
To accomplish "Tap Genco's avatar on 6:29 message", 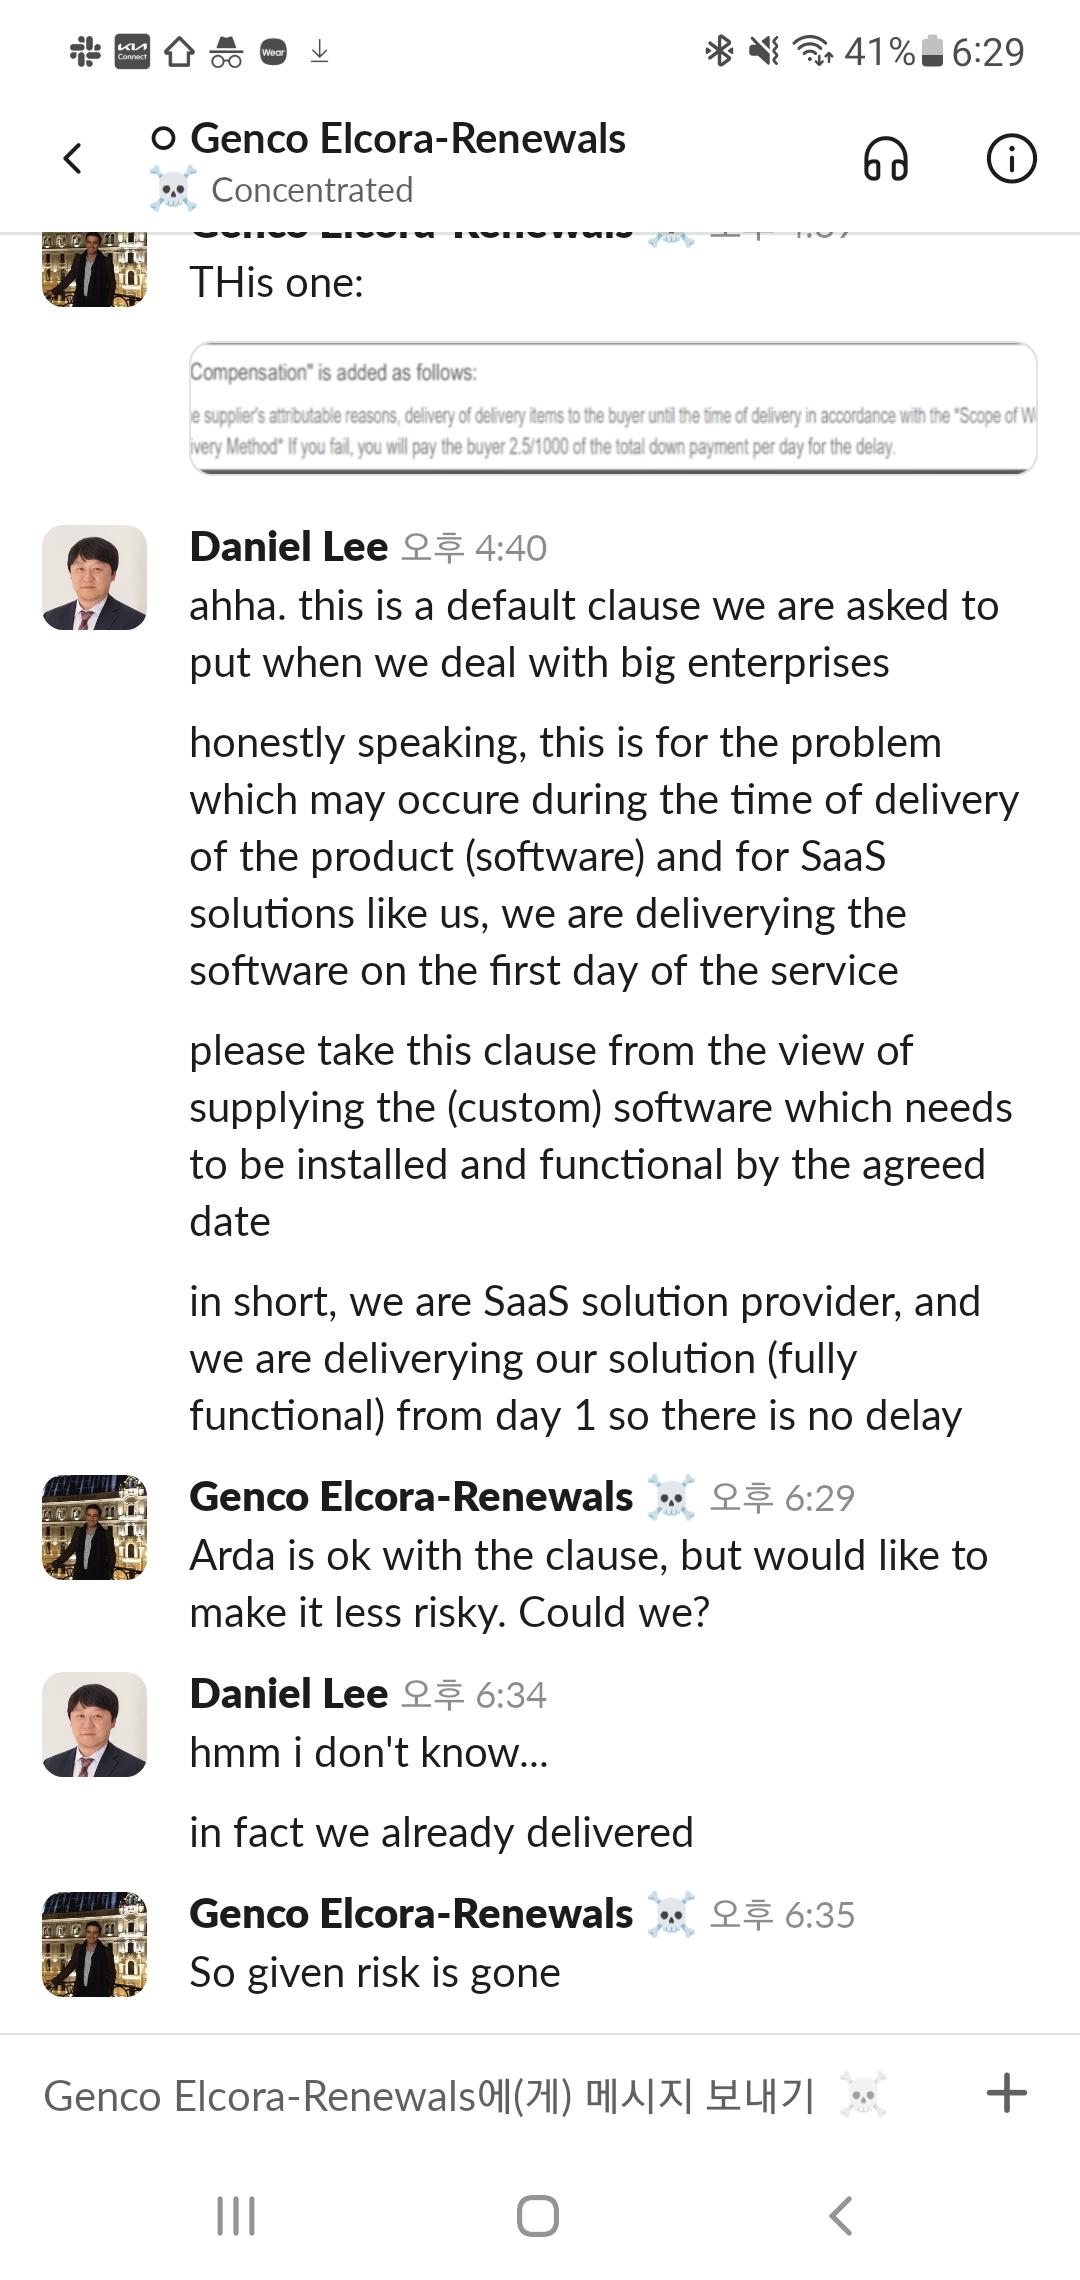I will pyautogui.click(x=94, y=1527).
